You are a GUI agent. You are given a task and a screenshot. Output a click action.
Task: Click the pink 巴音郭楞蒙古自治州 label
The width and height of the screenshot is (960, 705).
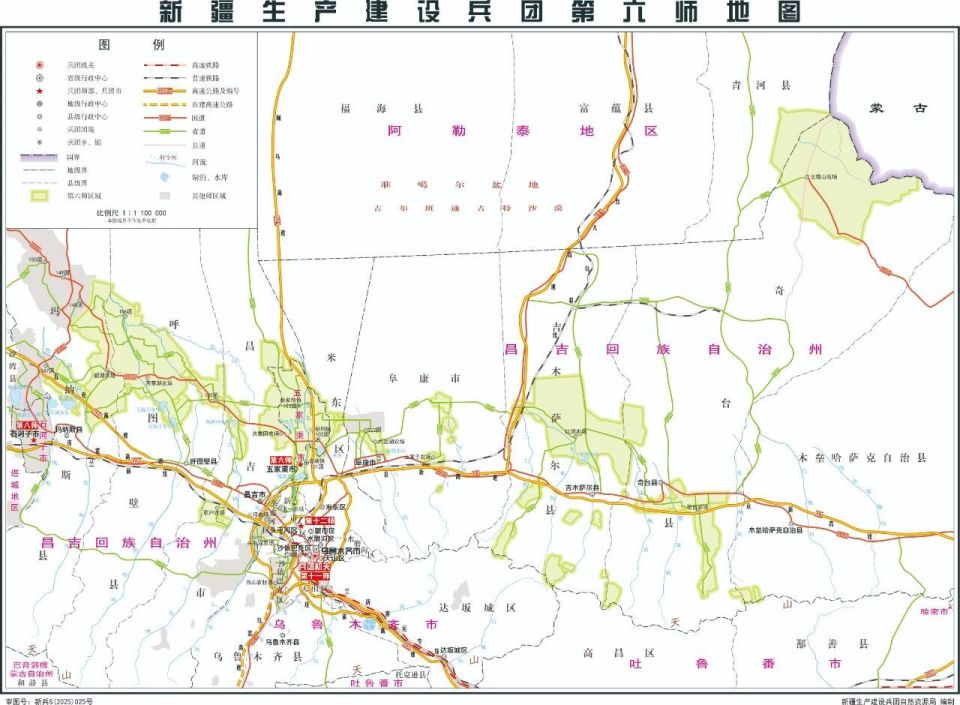click(32, 669)
